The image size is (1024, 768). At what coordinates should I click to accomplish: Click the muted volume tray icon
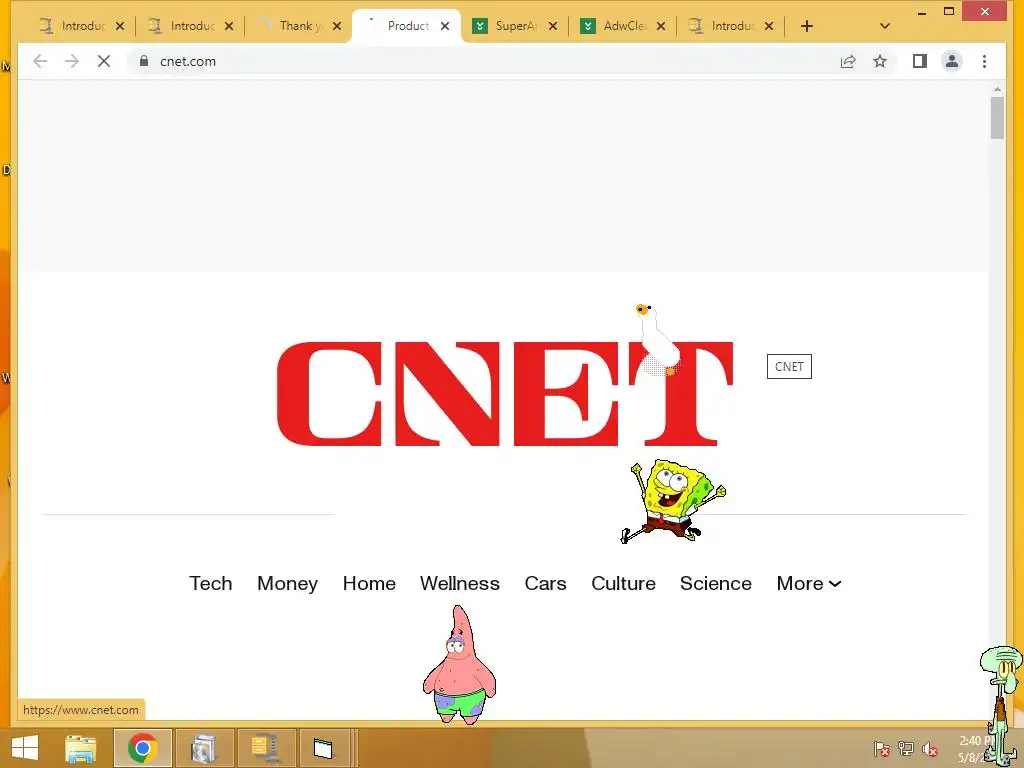coord(930,749)
